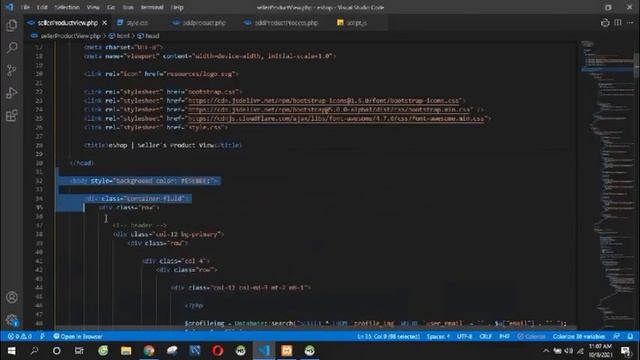This screenshot has width=640, height=360.
Task: Show hidden system tray icons
Action: [x=546, y=351]
